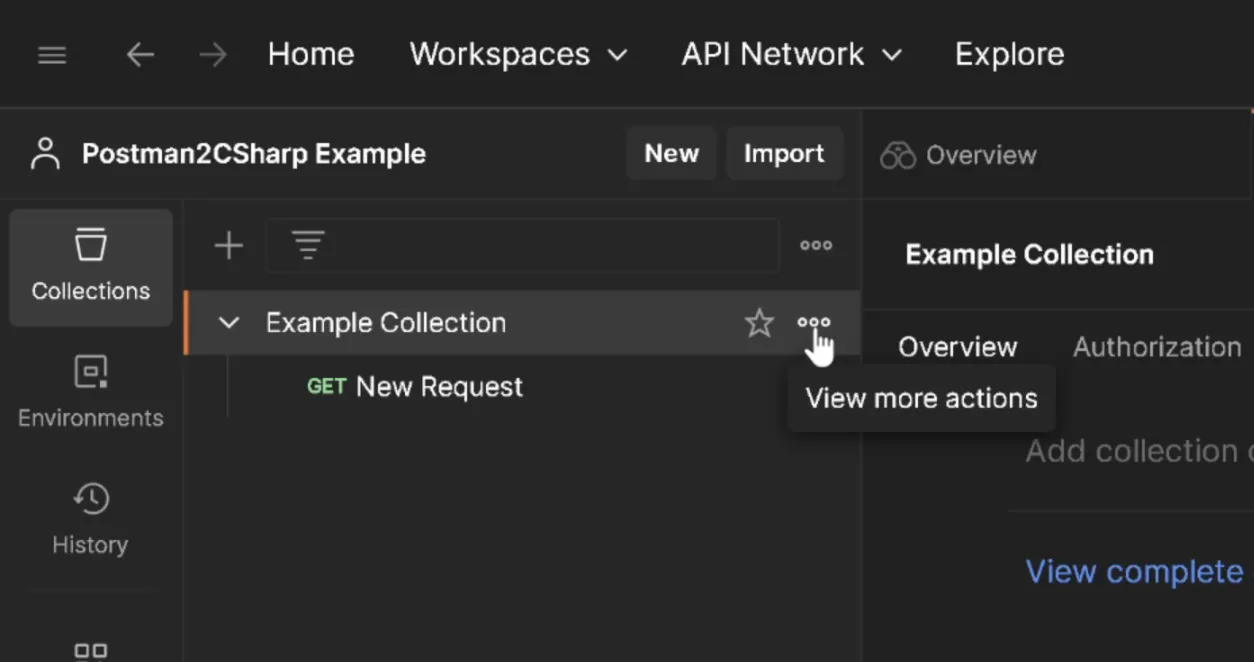This screenshot has width=1254, height=662.
Task: Go back with the left arrow
Action: pos(140,55)
